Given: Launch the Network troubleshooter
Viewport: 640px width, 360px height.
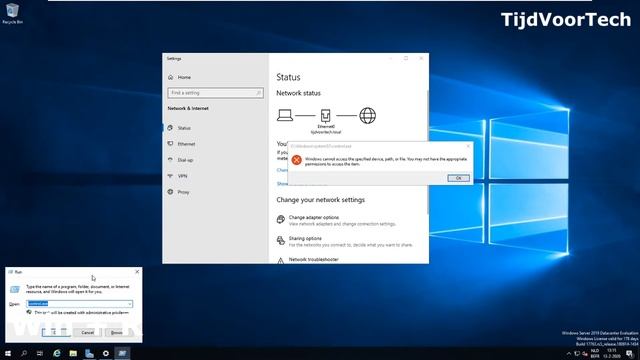Looking at the screenshot, I should click(x=313, y=260).
